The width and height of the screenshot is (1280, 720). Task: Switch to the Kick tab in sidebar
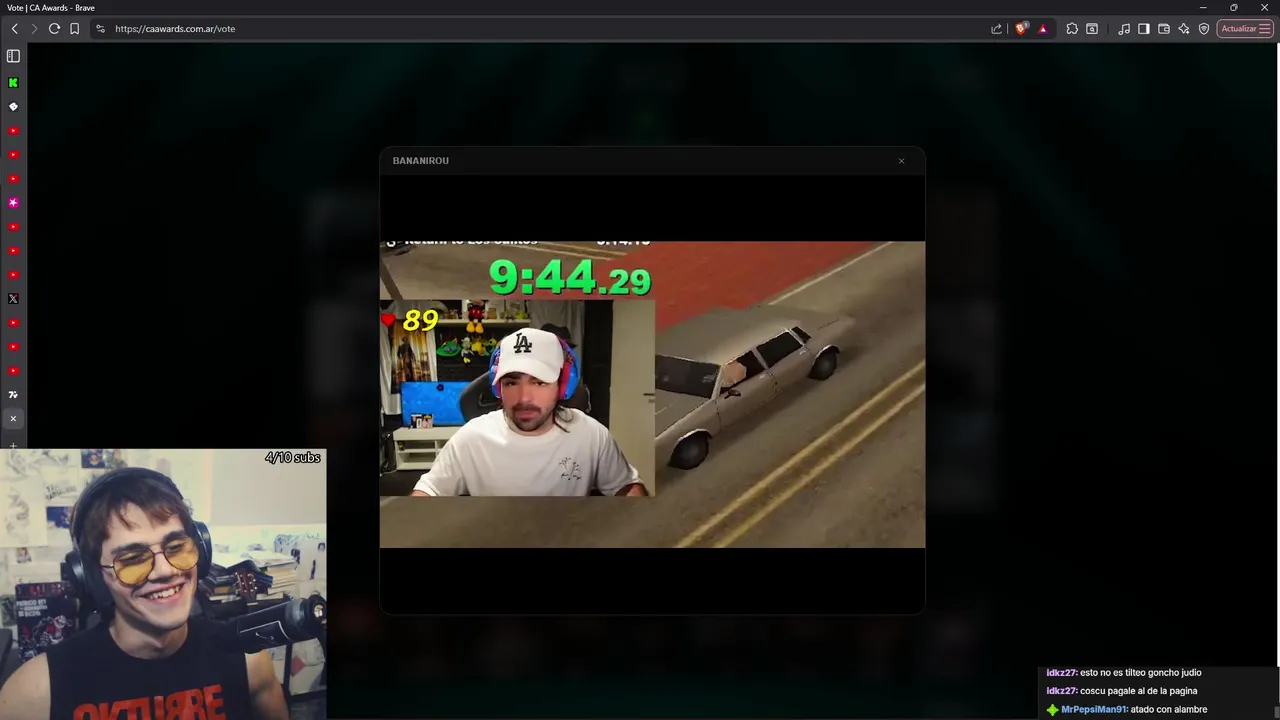coord(13,83)
